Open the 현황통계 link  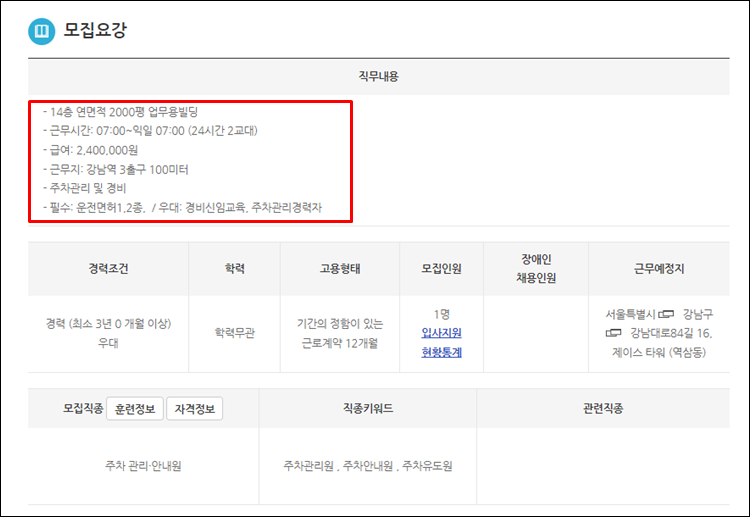[441, 352]
